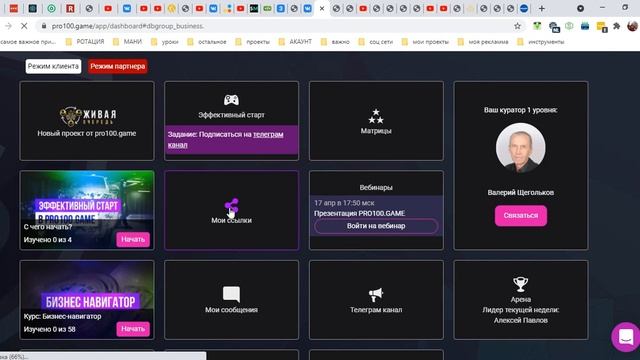Image resolution: width=640 pixels, height=360 pixels.
Task: Open a new browser tab
Action: tap(542, 8)
